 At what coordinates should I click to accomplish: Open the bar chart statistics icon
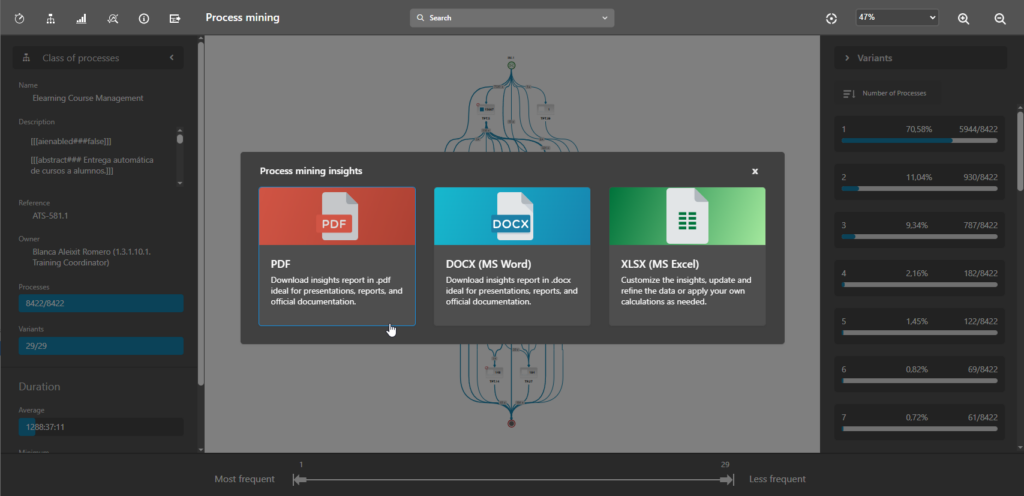point(82,18)
